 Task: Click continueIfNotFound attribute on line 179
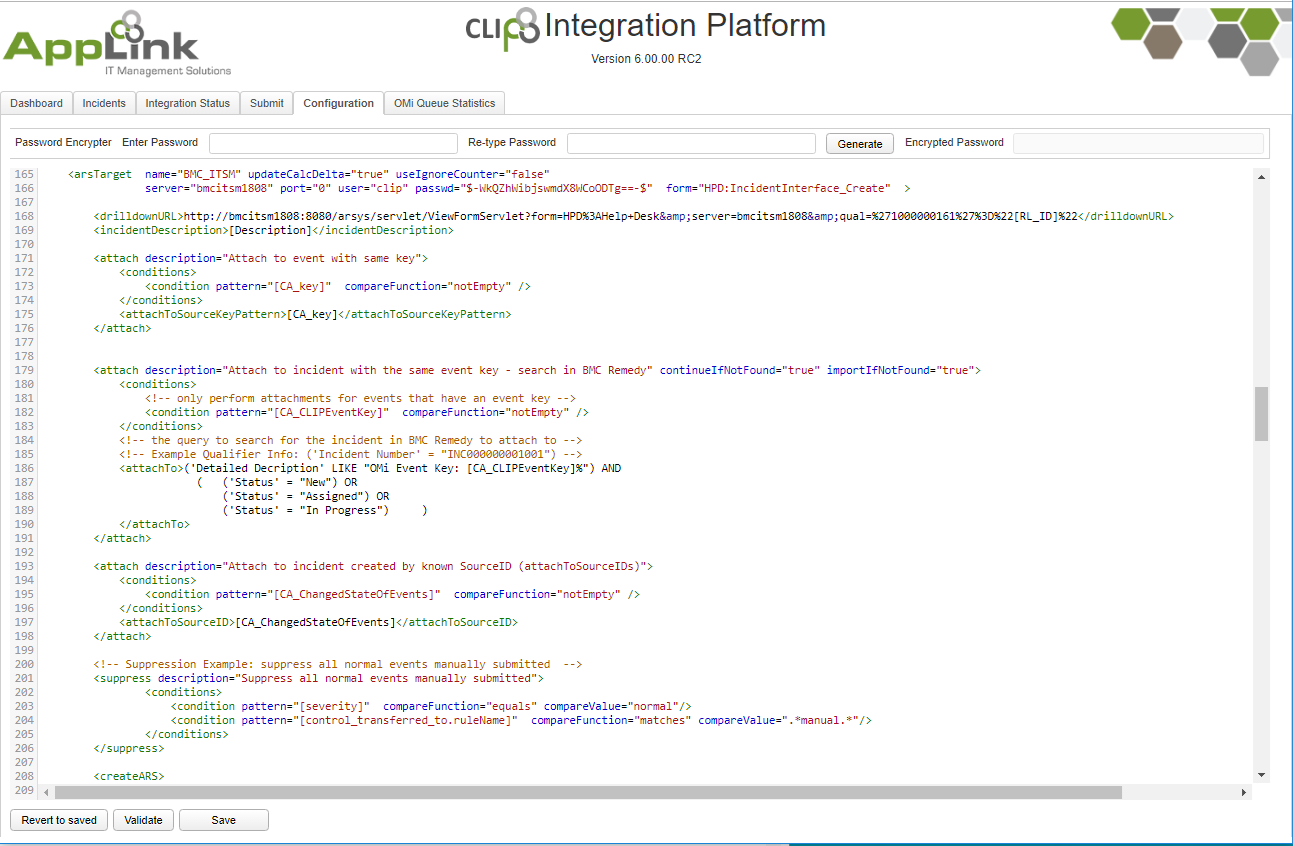[x=739, y=370]
